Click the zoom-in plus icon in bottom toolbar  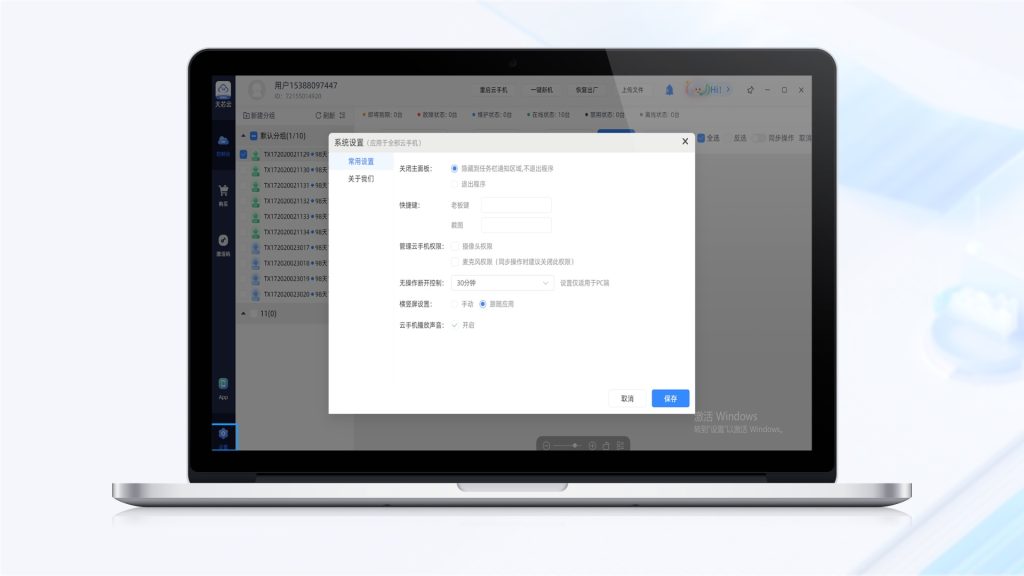tap(592, 445)
